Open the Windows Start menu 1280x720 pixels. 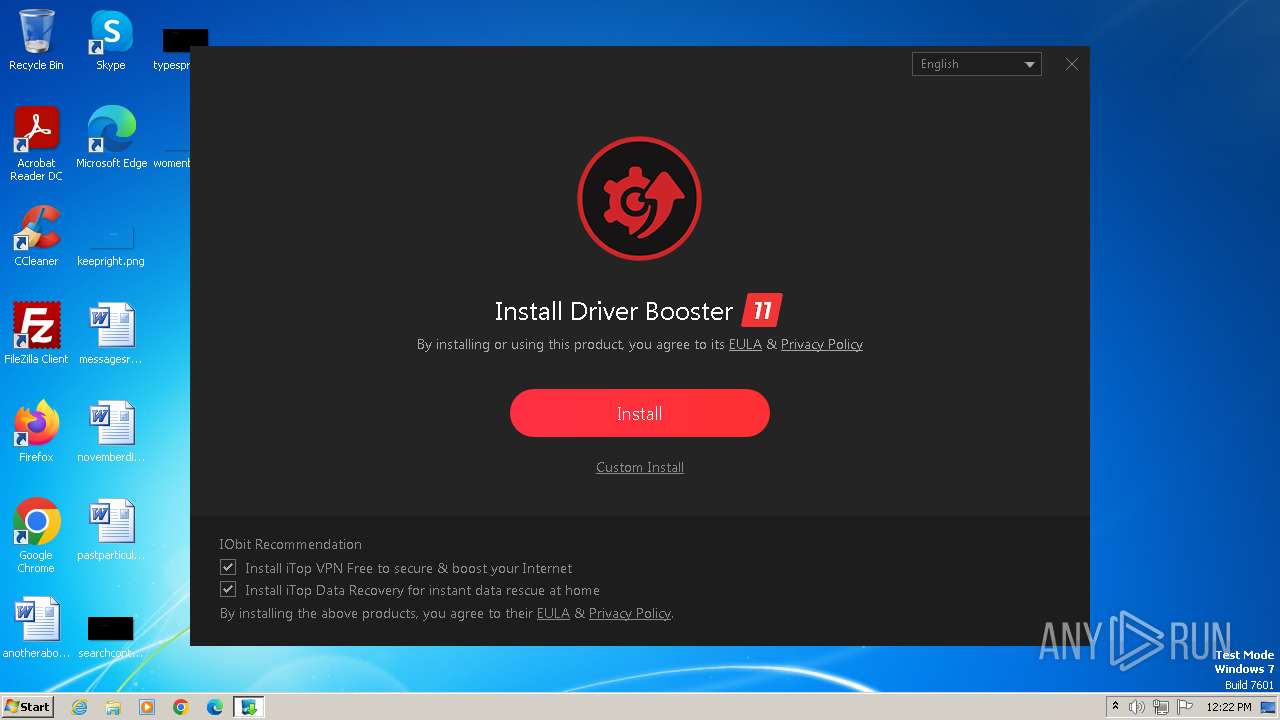pyautogui.click(x=28, y=707)
